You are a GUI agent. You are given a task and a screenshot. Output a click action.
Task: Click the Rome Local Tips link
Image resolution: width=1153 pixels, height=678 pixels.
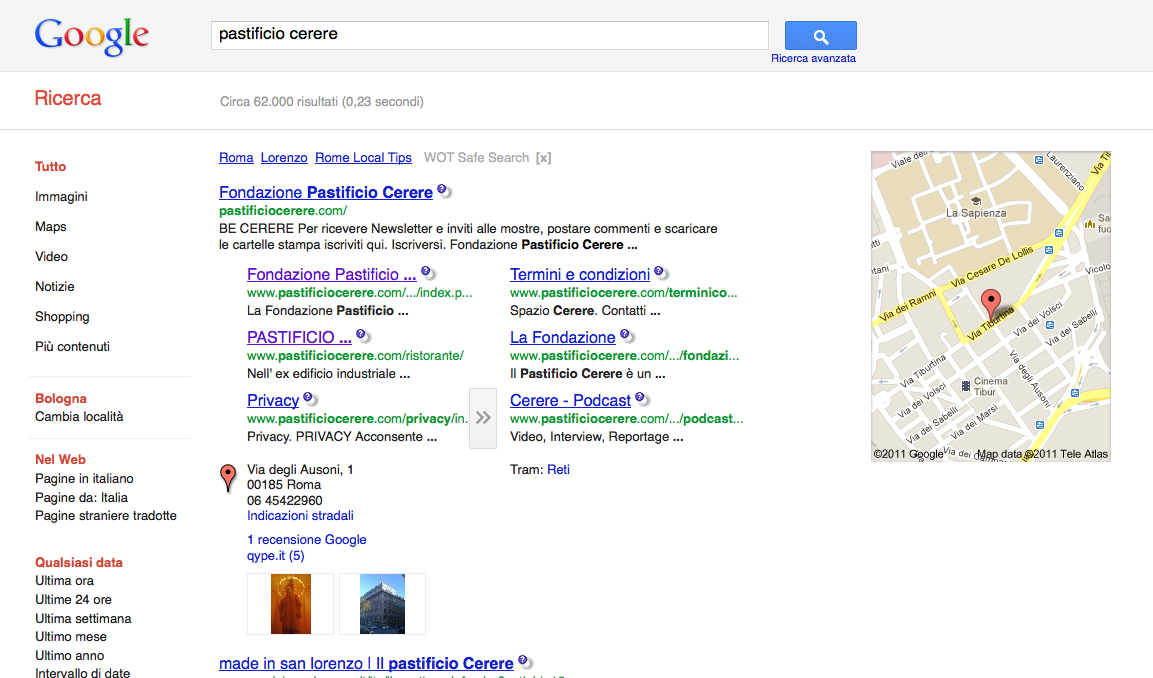(x=363, y=157)
